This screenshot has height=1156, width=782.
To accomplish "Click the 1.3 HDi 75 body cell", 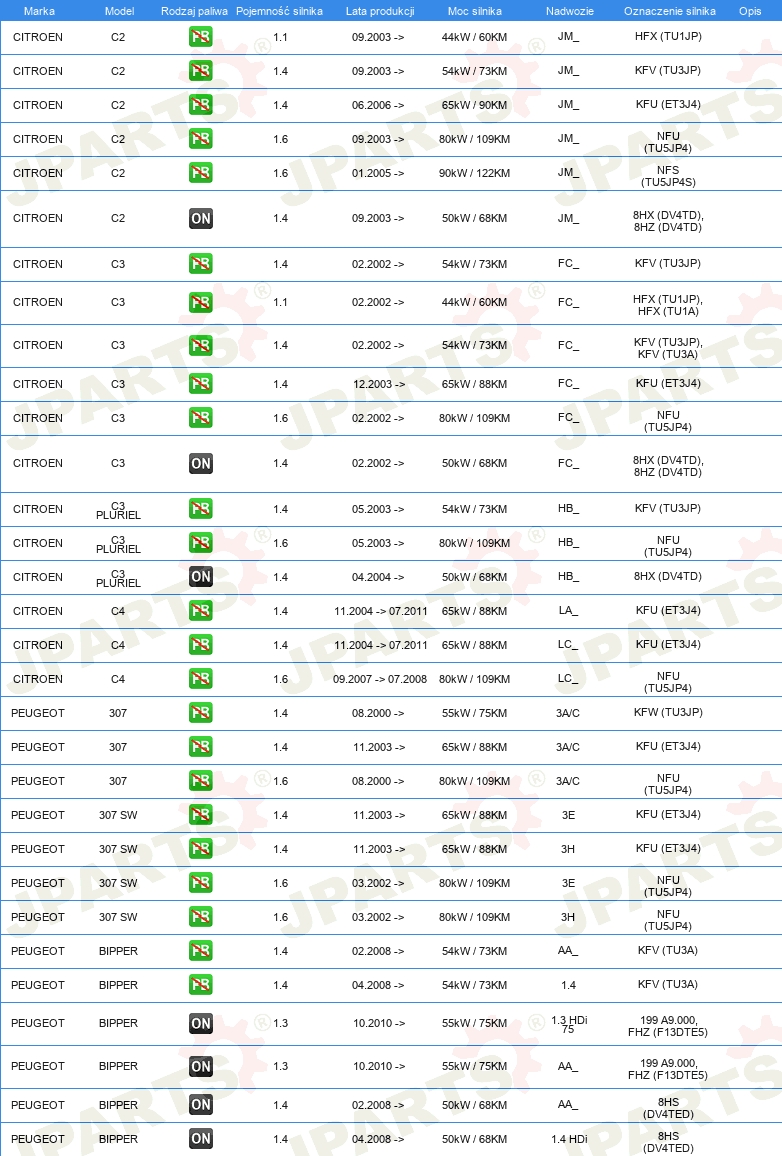I will pos(569,1024).
